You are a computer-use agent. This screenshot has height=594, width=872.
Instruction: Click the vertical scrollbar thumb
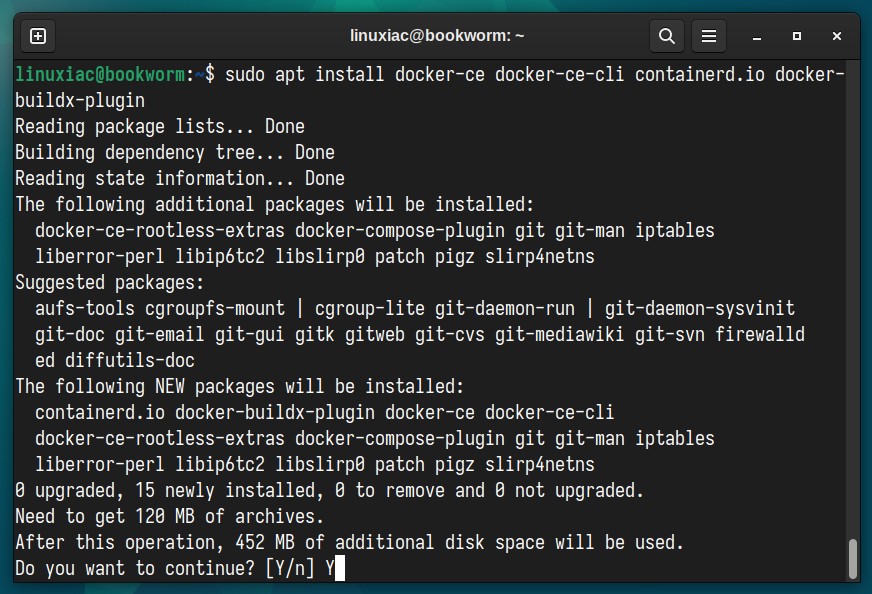tap(853, 559)
